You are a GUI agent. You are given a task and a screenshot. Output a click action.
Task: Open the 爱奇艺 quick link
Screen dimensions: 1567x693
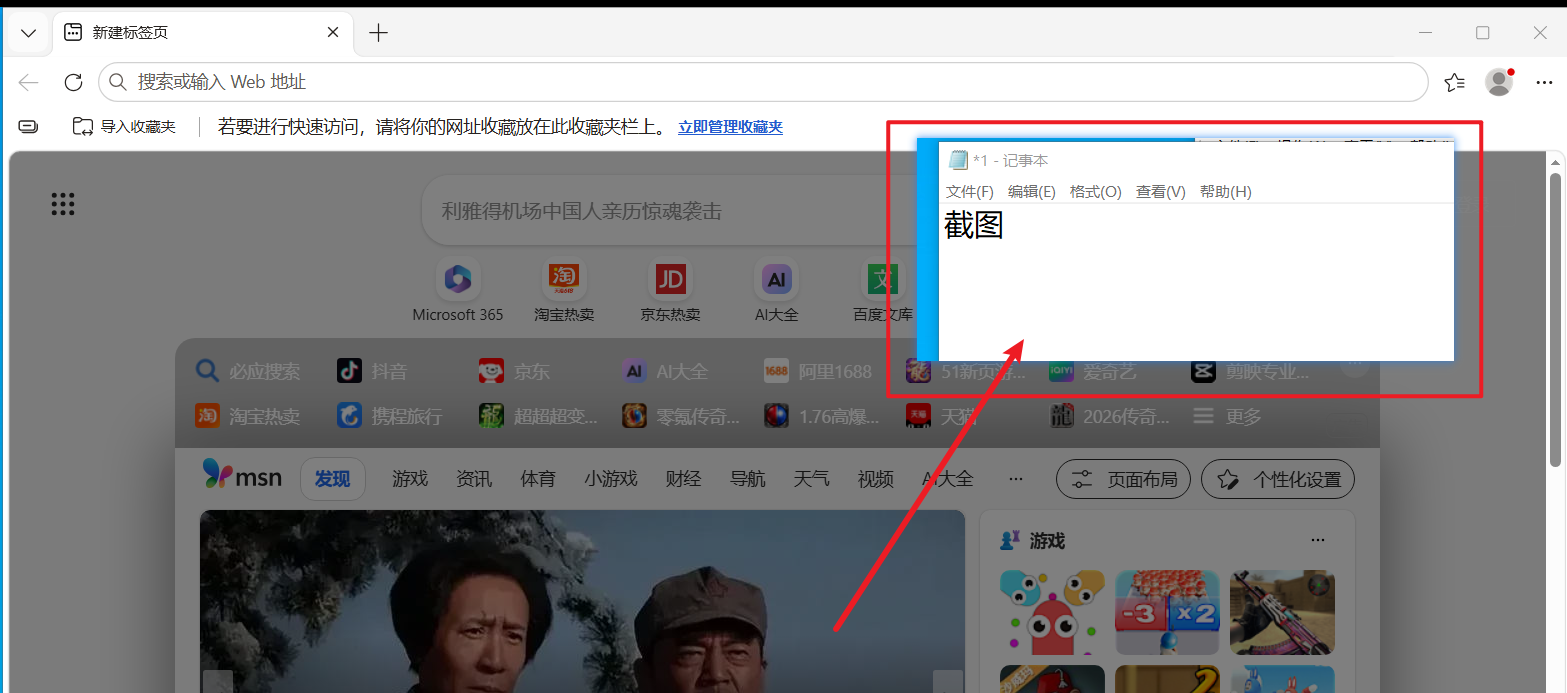1093,372
